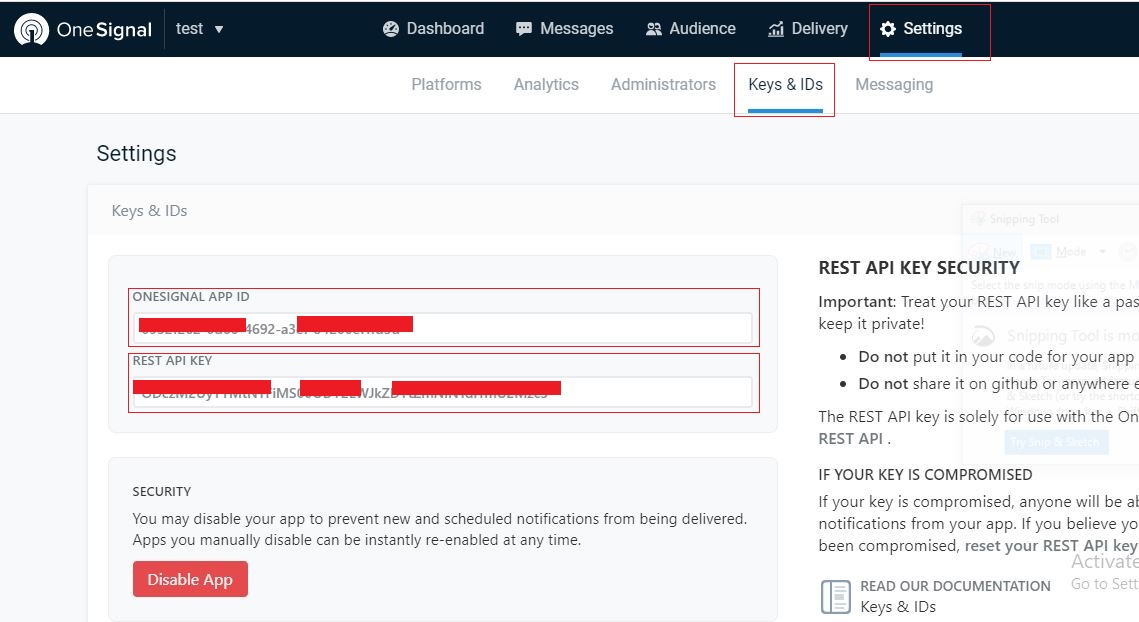Select the Messaging tab
This screenshot has height=622, width=1139.
click(894, 85)
